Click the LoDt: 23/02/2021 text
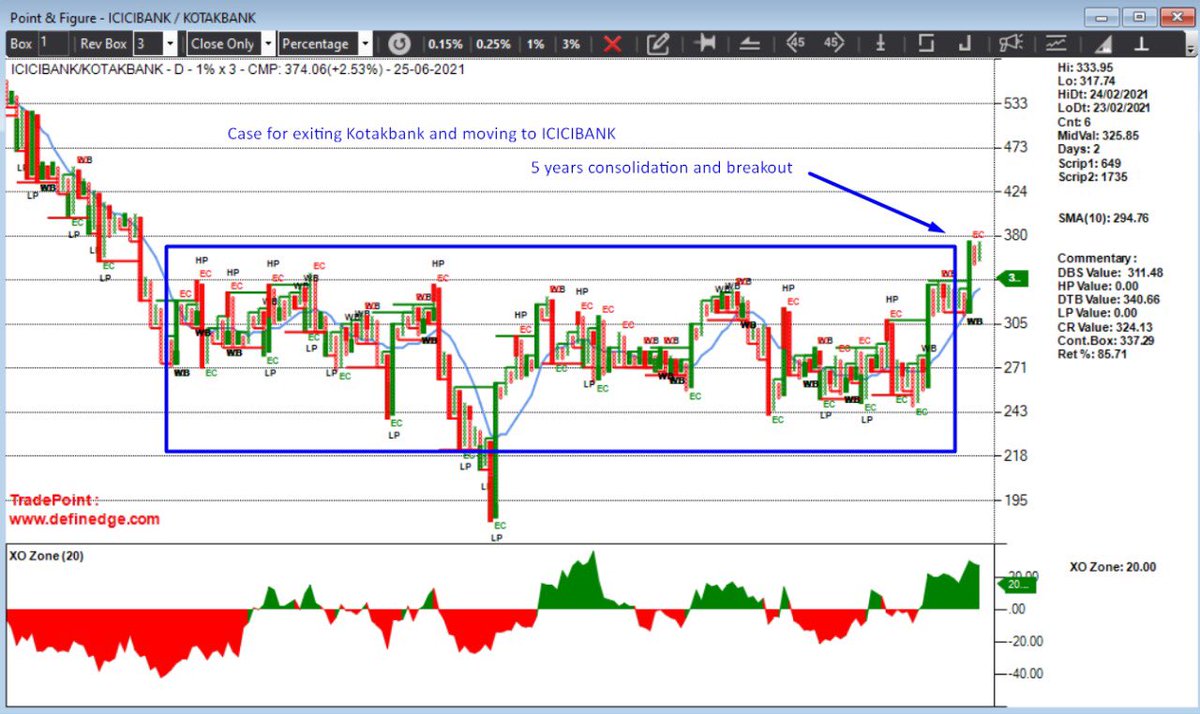This screenshot has height=714, width=1200. 1104,108
